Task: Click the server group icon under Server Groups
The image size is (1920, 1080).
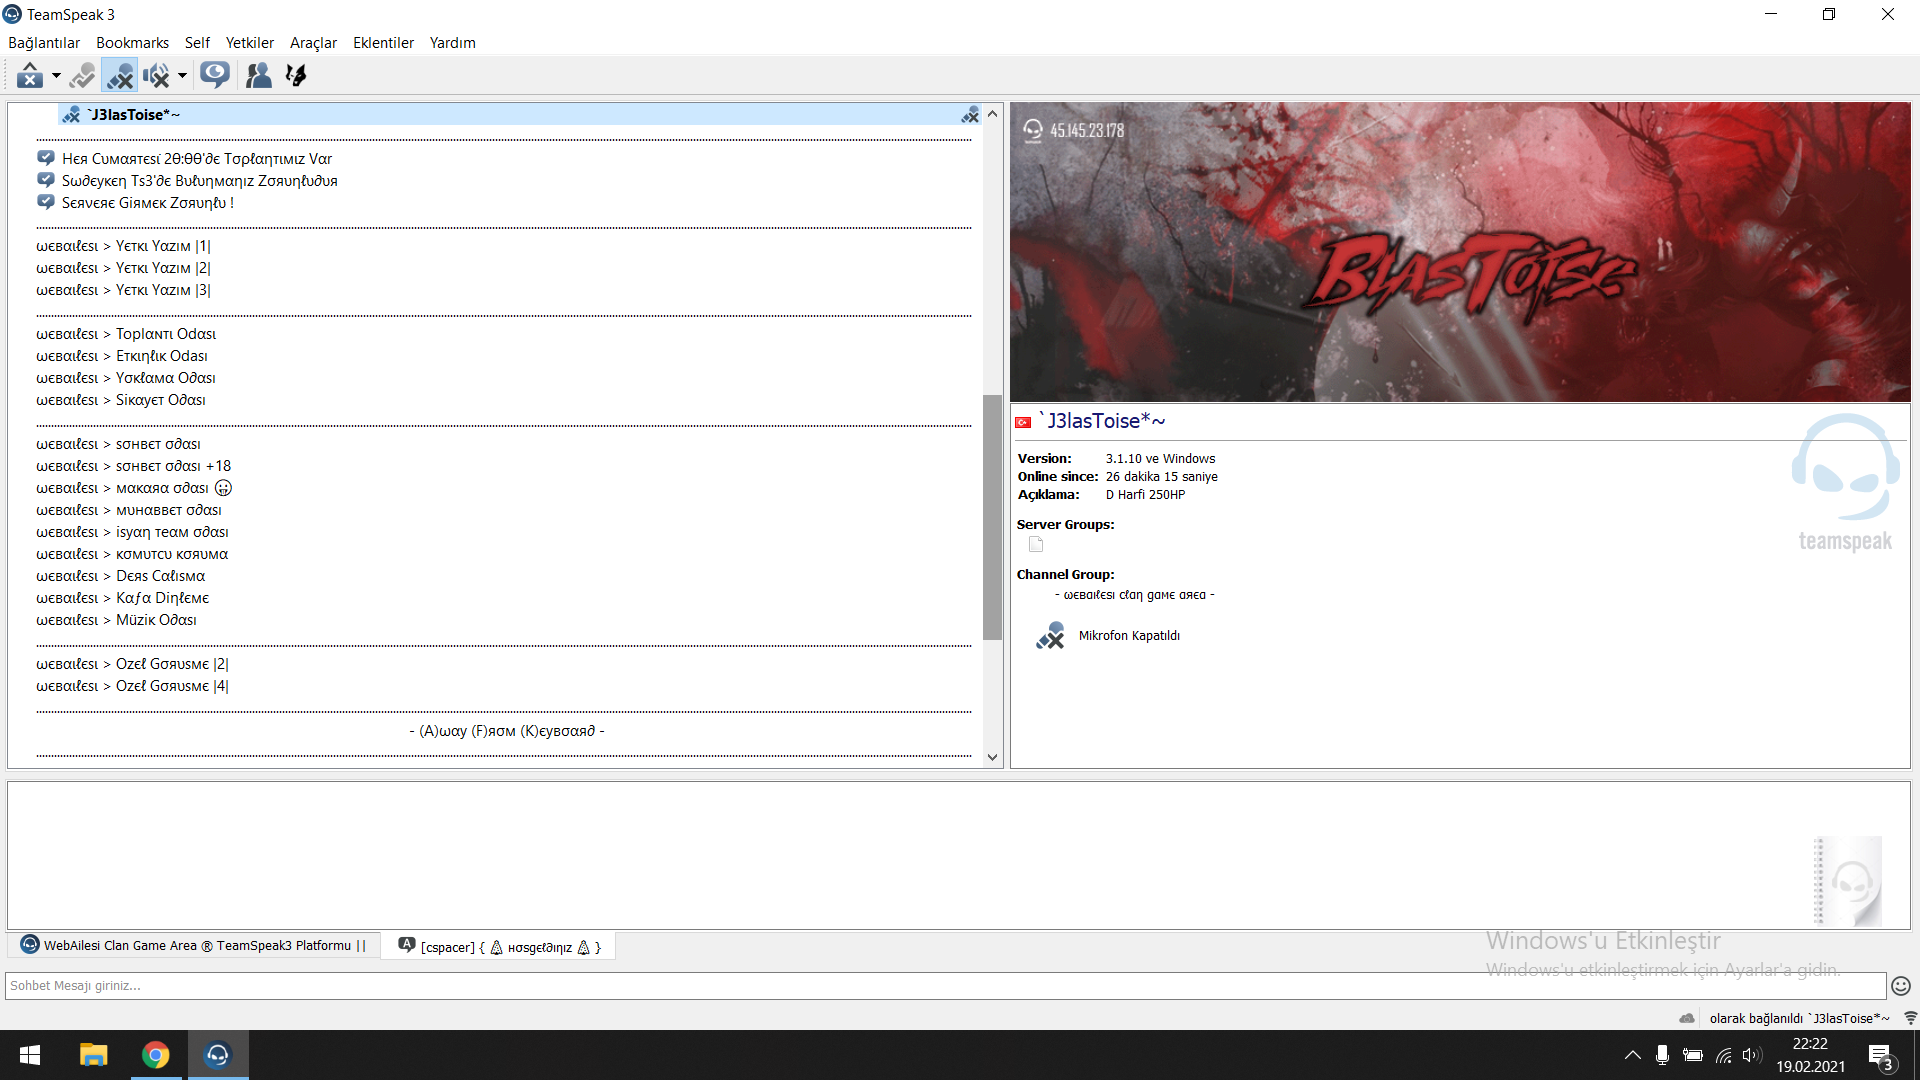Action: [1036, 545]
